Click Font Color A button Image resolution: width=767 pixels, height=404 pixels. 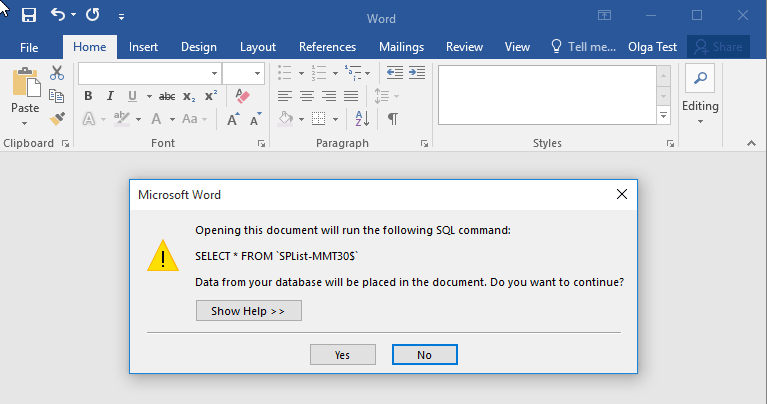point(156,118)
